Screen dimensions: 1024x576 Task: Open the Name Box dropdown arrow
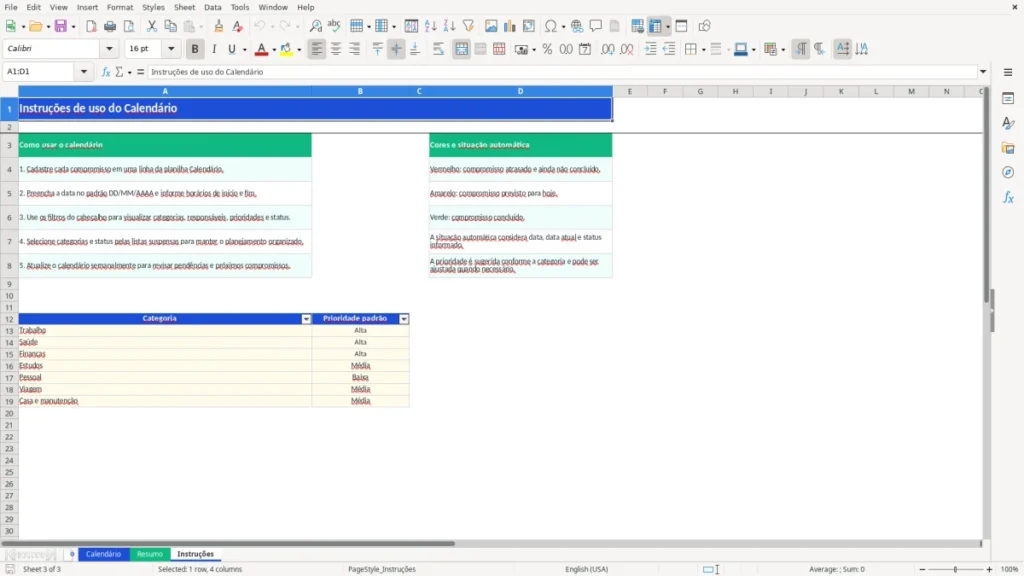pos(84,72)
